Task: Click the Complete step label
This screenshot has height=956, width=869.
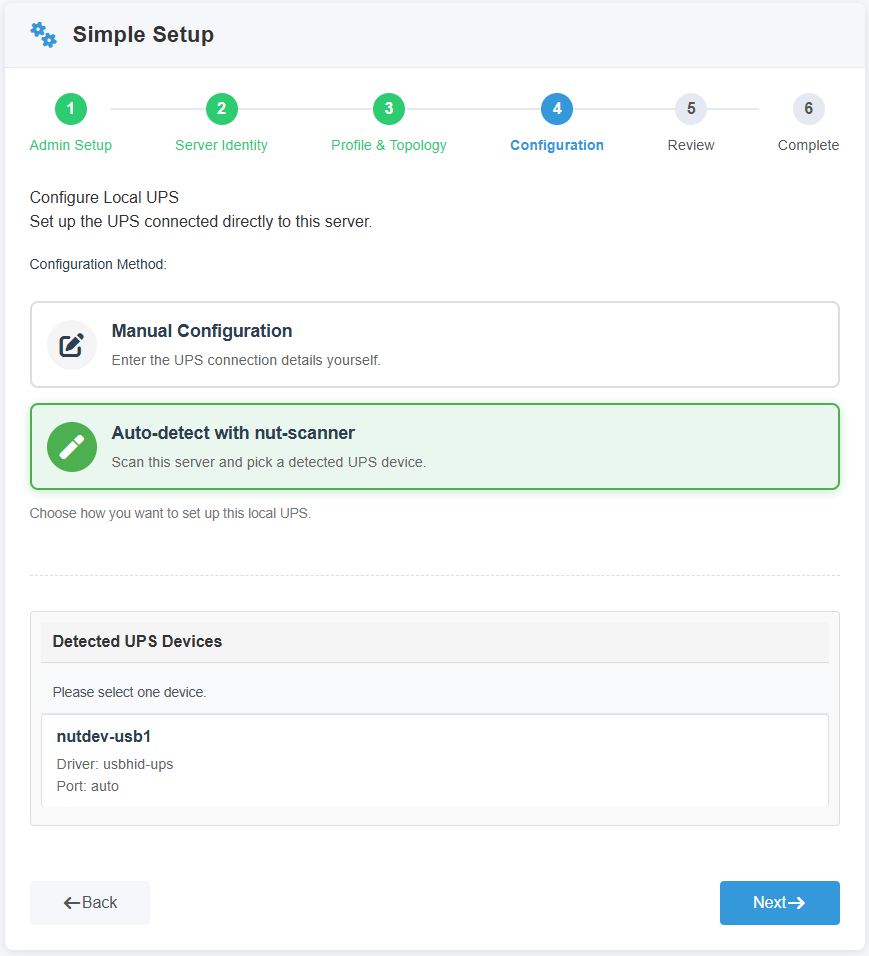Action: [x=808, y=145]
